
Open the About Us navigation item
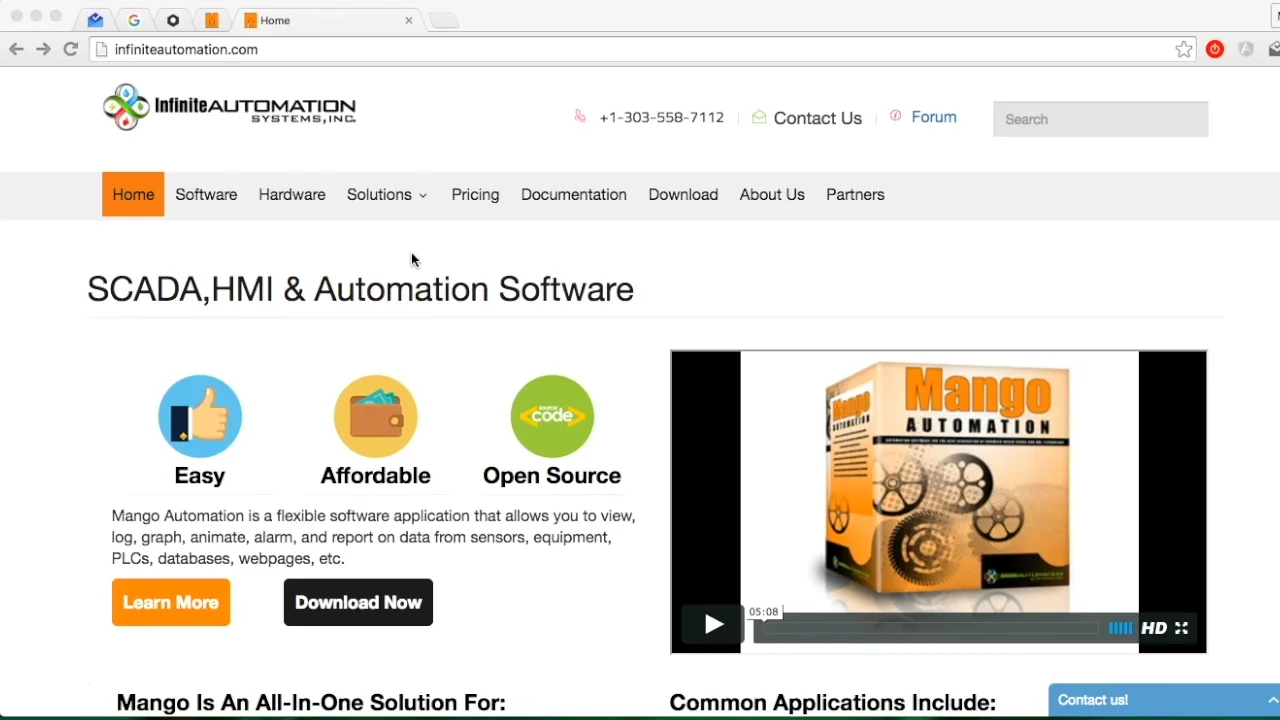[772, 195]
